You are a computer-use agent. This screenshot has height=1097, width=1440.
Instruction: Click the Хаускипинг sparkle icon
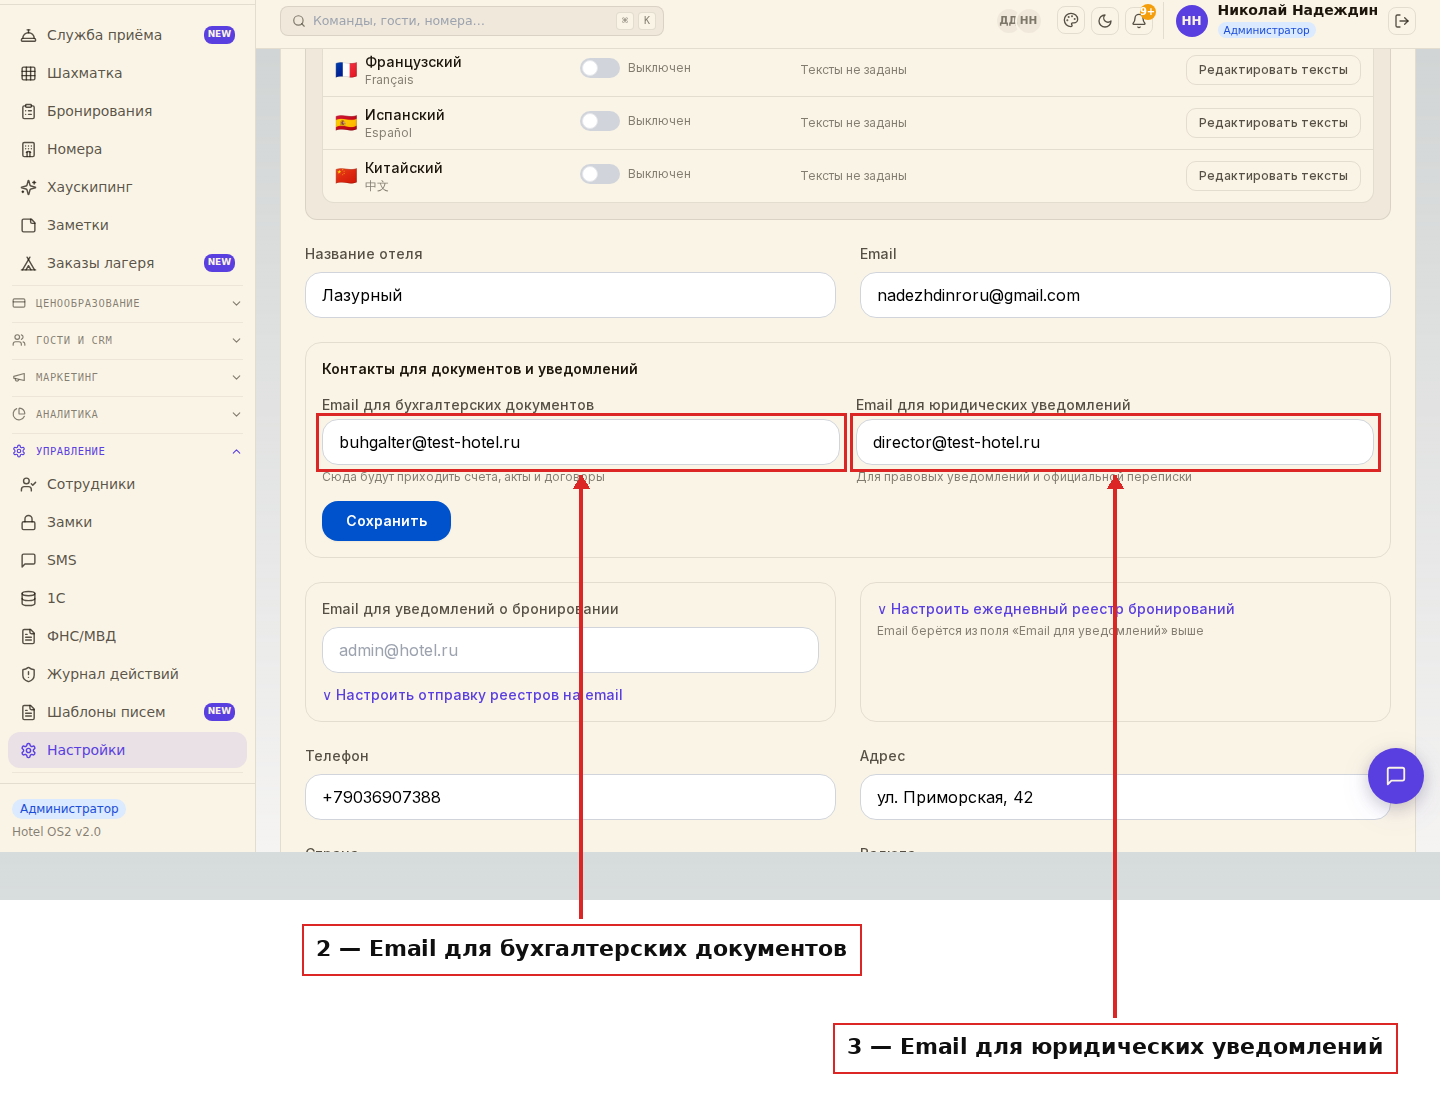(x=29, y=187)
